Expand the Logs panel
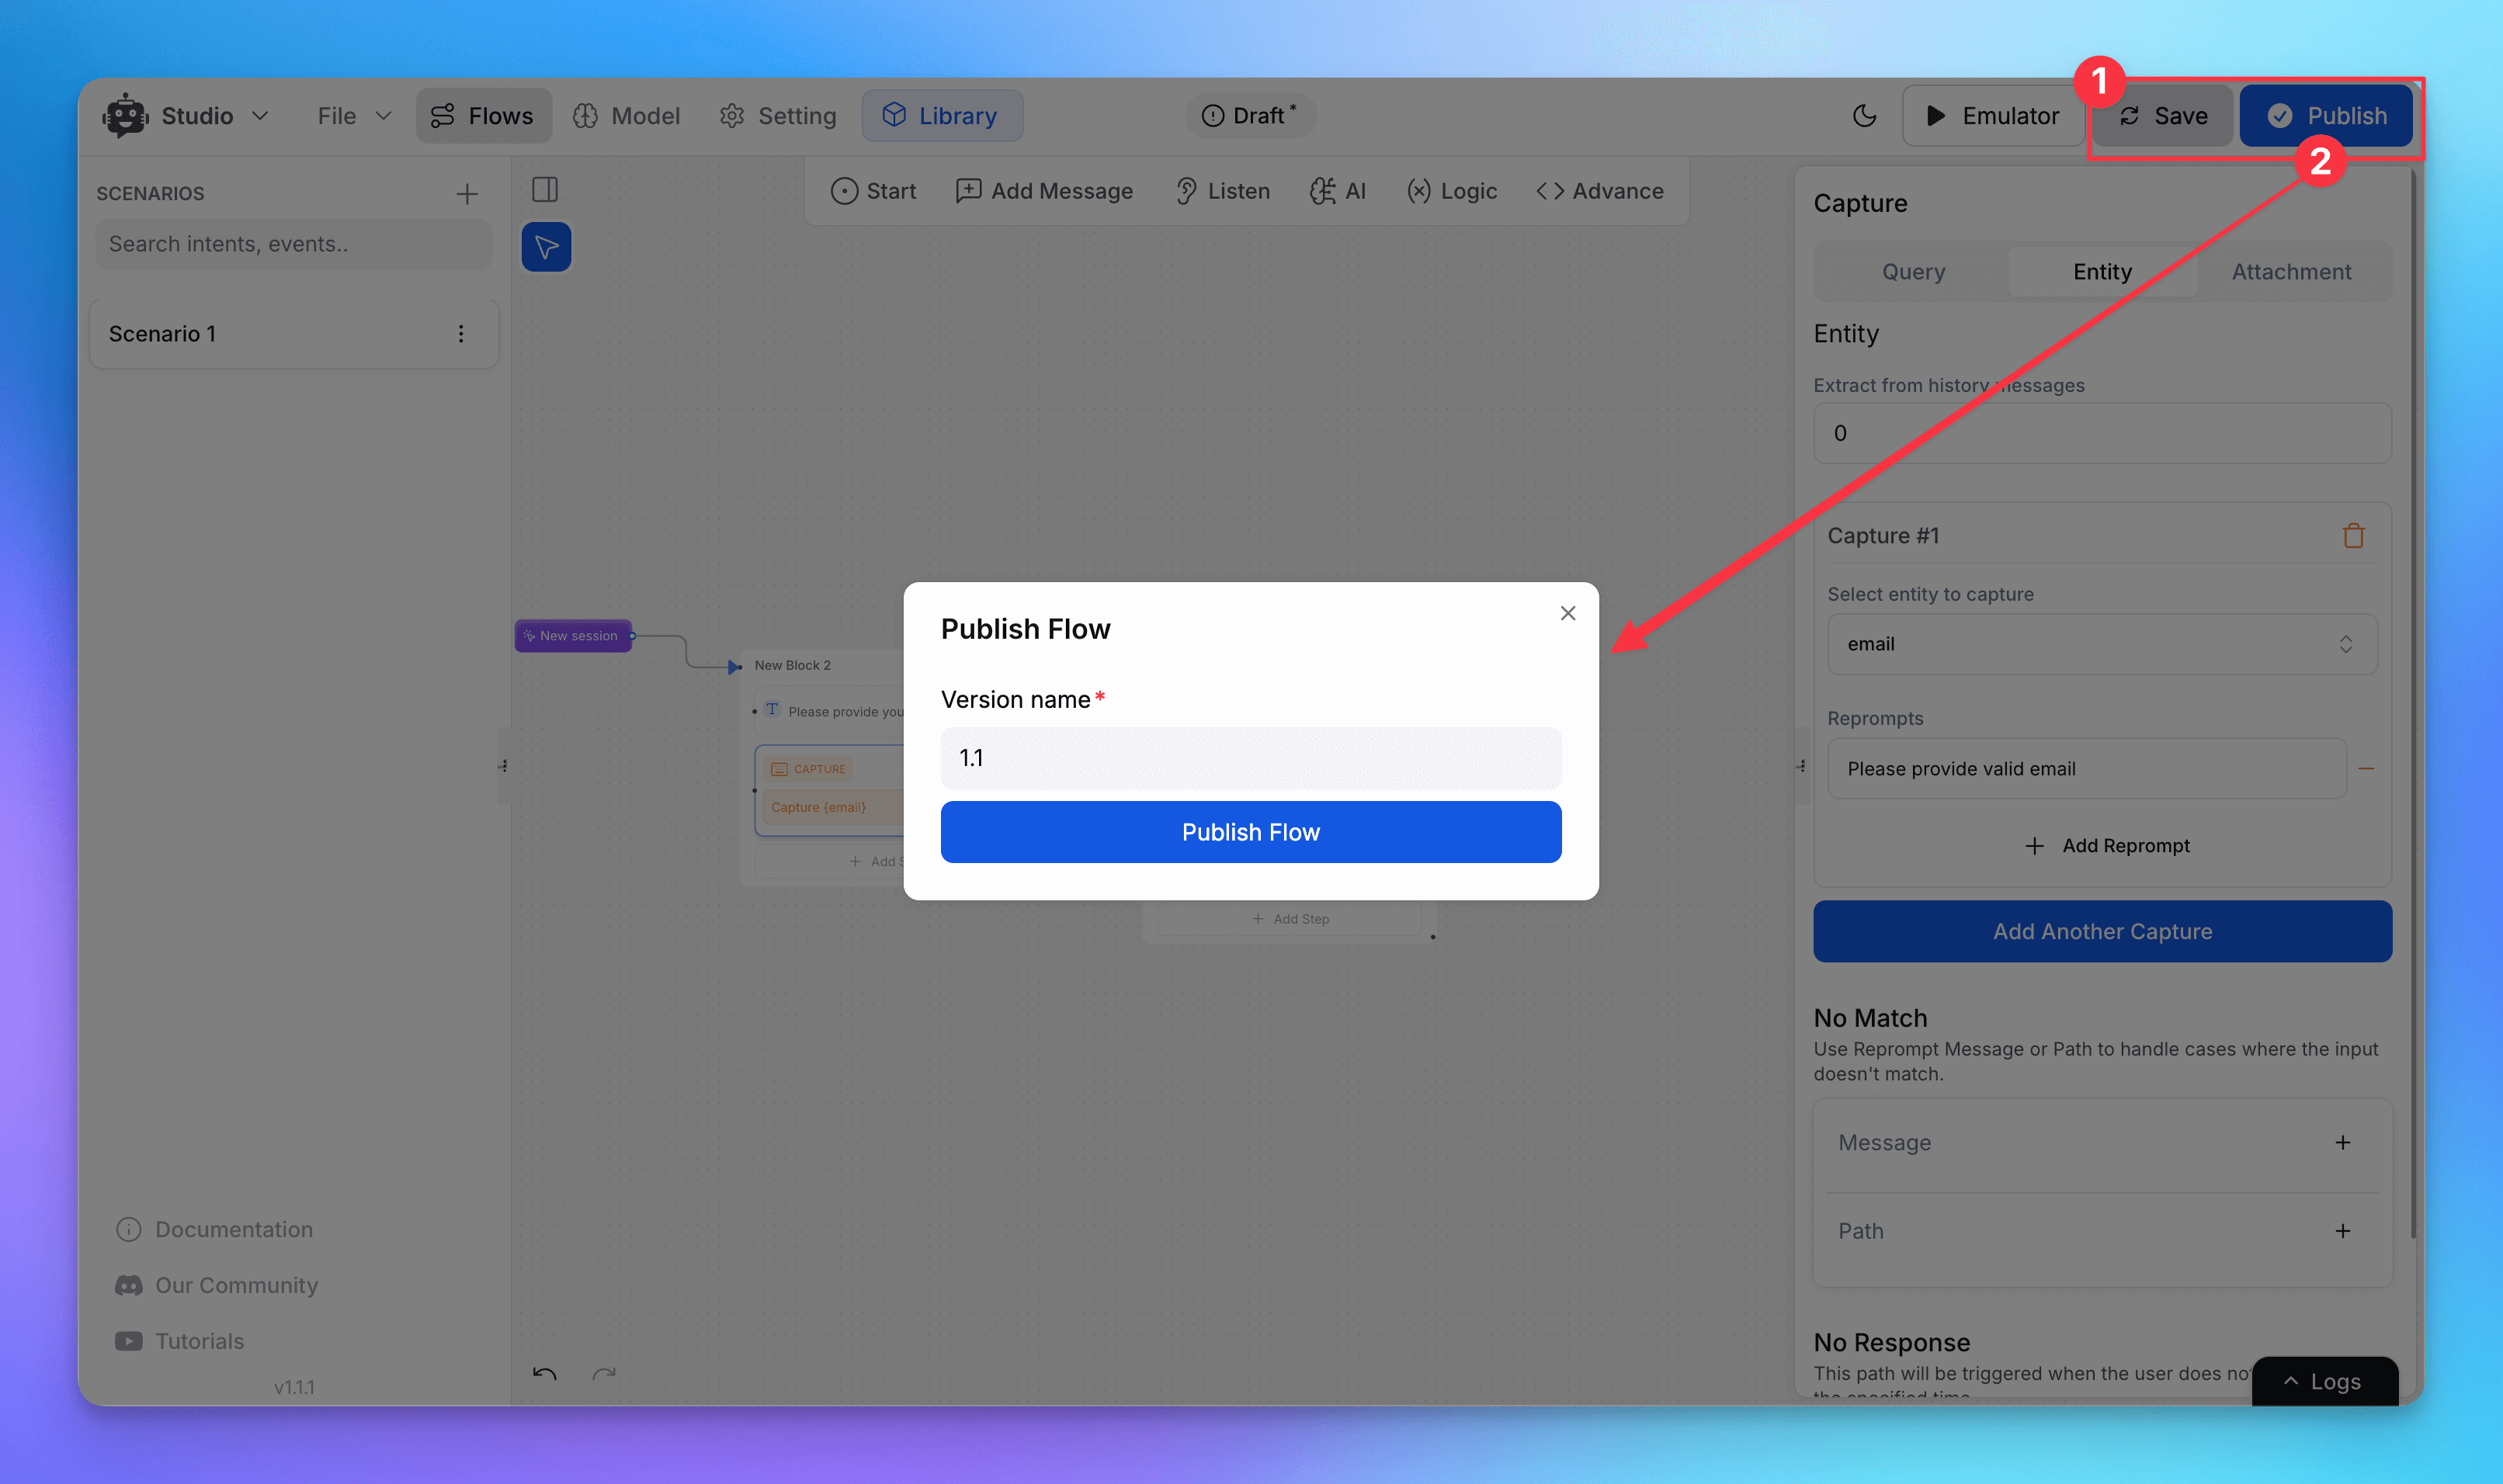The width and height of the screenshot is (2503, 1484). pos(2324,1382)
